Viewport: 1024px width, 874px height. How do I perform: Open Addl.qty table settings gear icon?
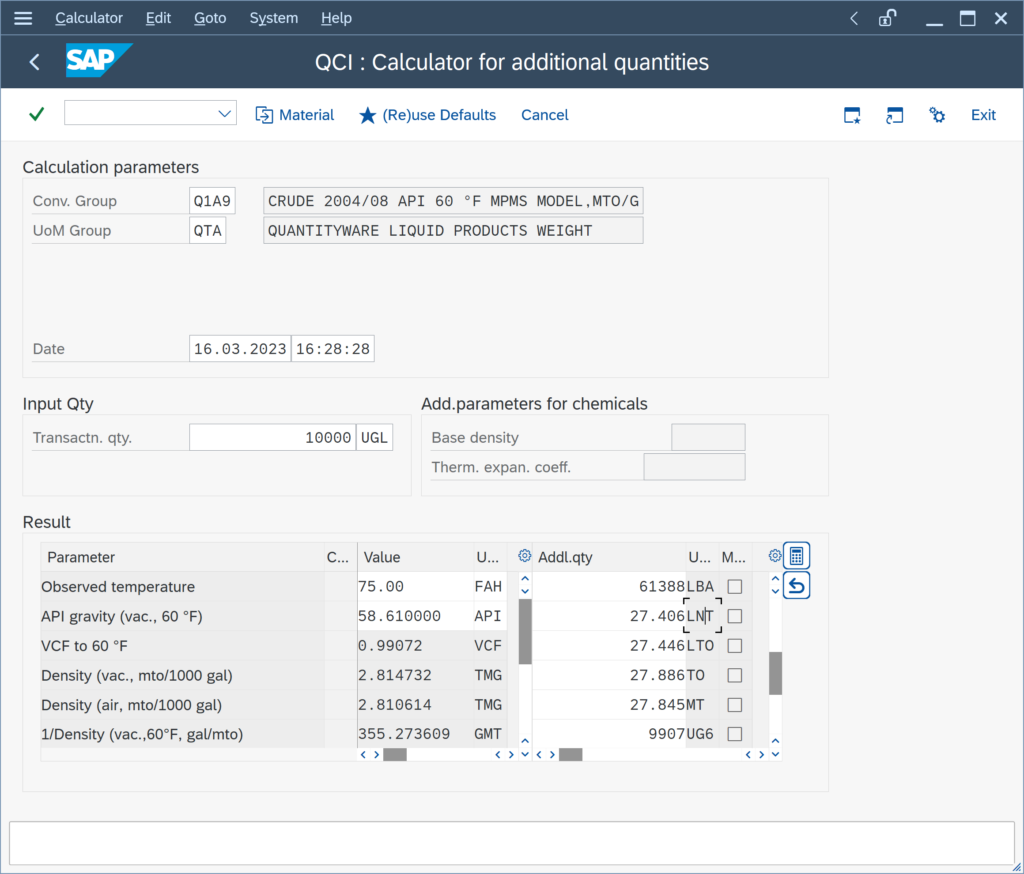775,556
